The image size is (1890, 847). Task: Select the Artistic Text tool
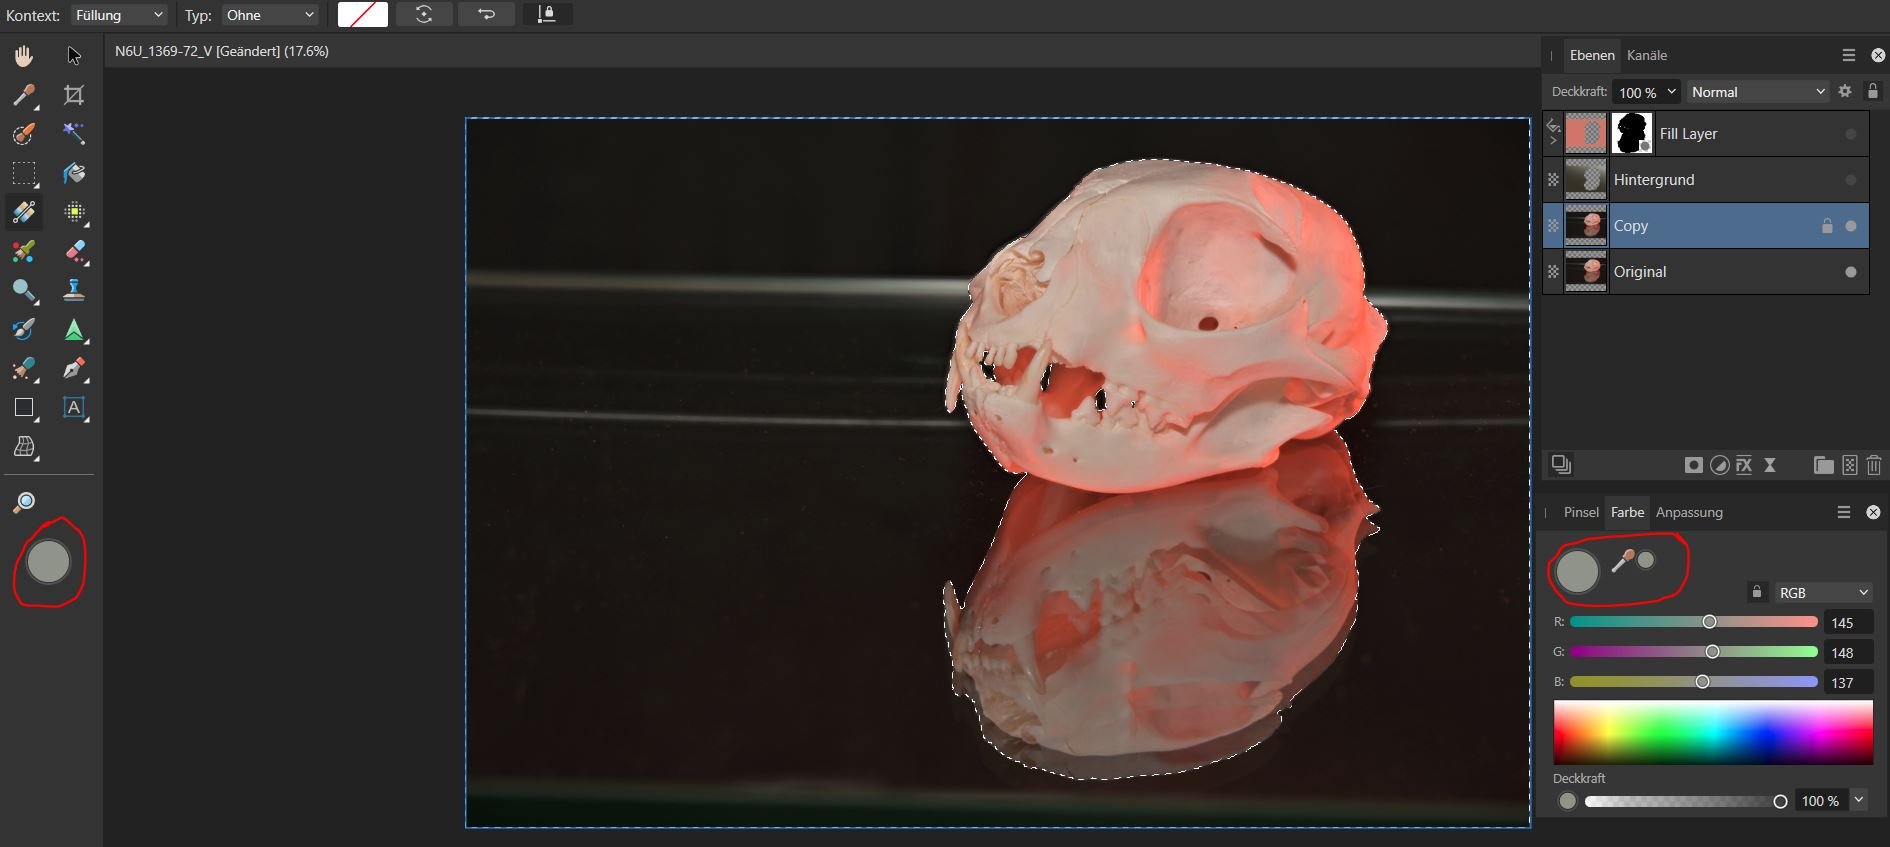pos(74,408)
